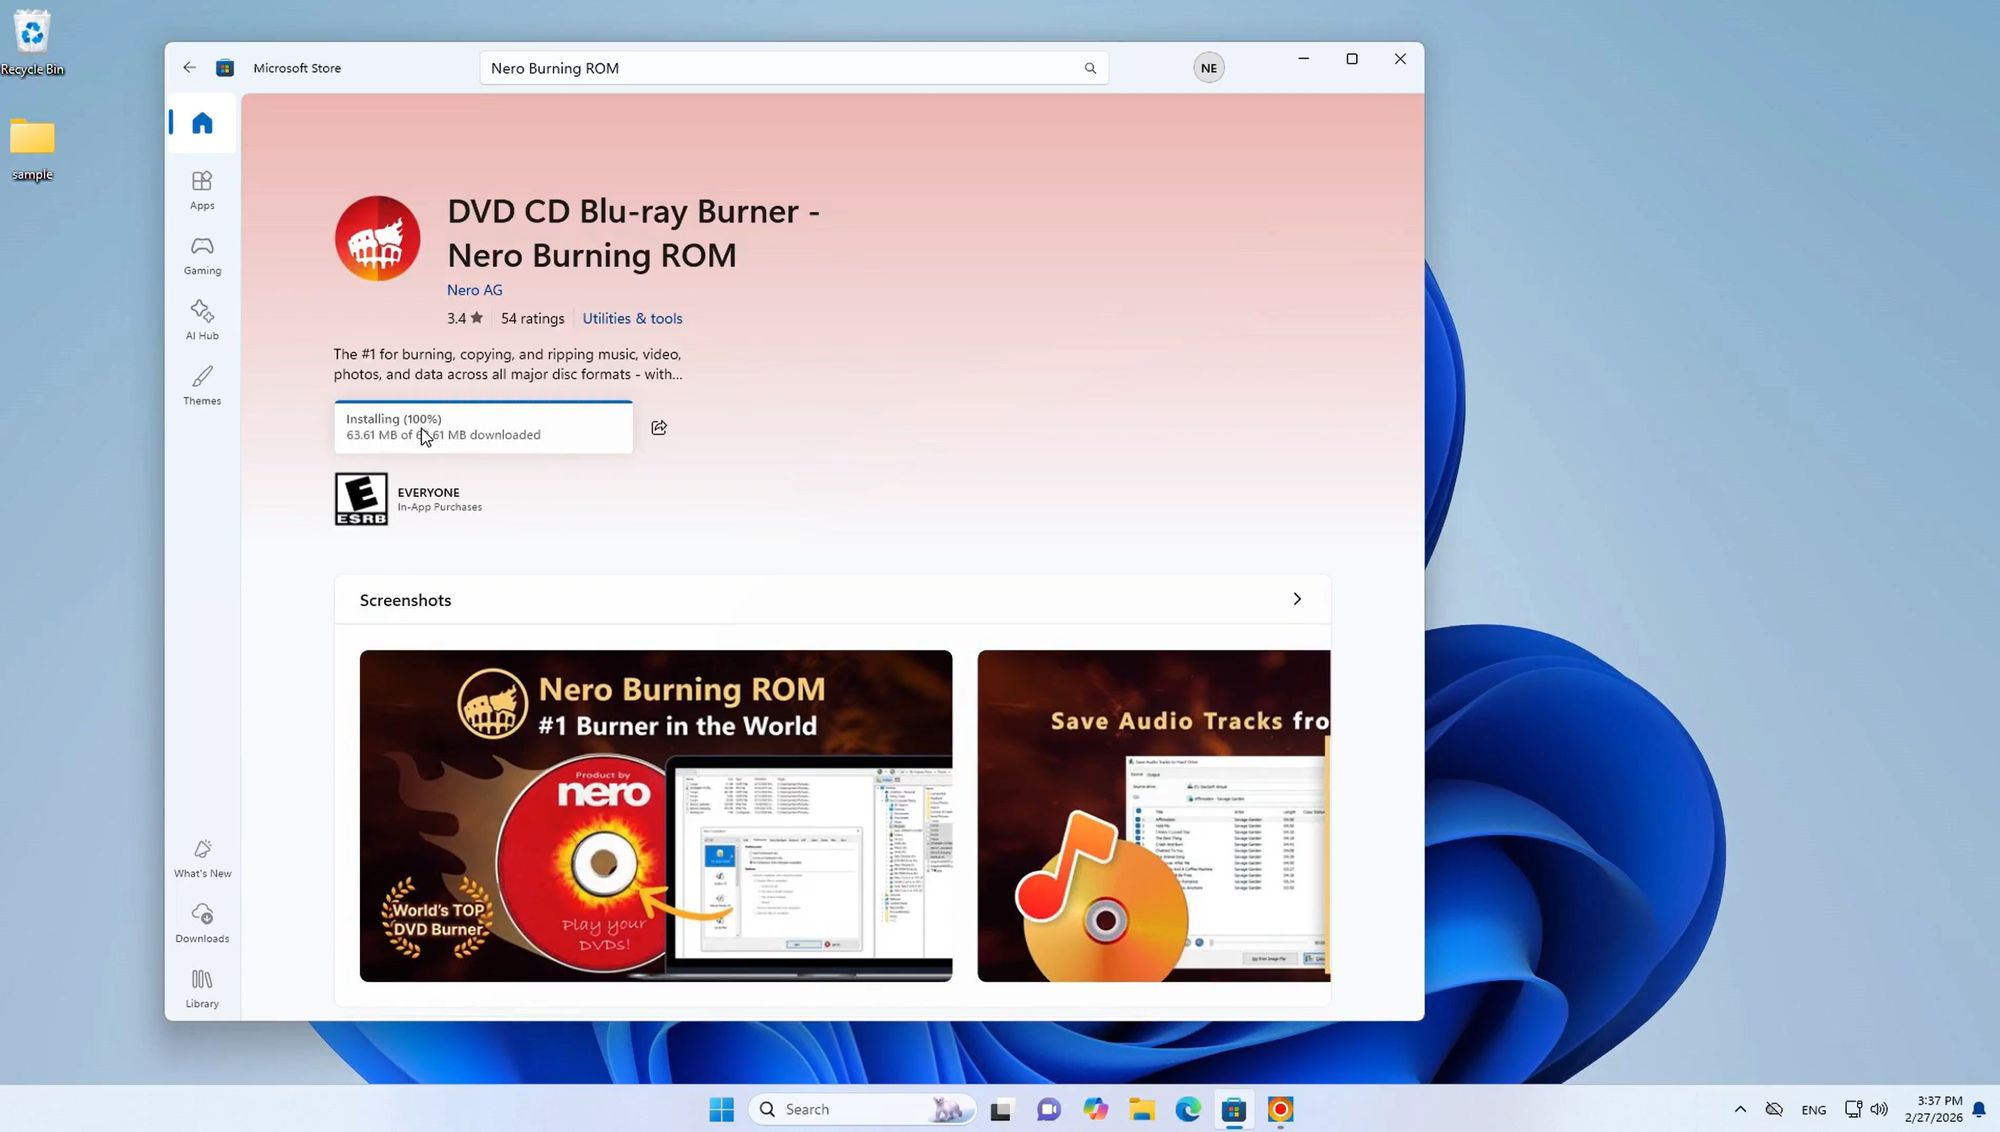Open the ENG language switcher
Viewport: 2000px width, 1132px height.
1813,1109
